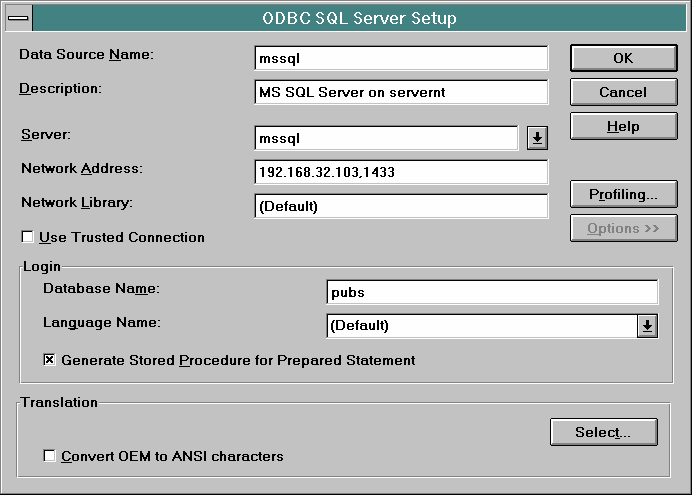The height and width of the screenshot is (495, 692).
Task: Click the Server label
Action: (46, 134)
